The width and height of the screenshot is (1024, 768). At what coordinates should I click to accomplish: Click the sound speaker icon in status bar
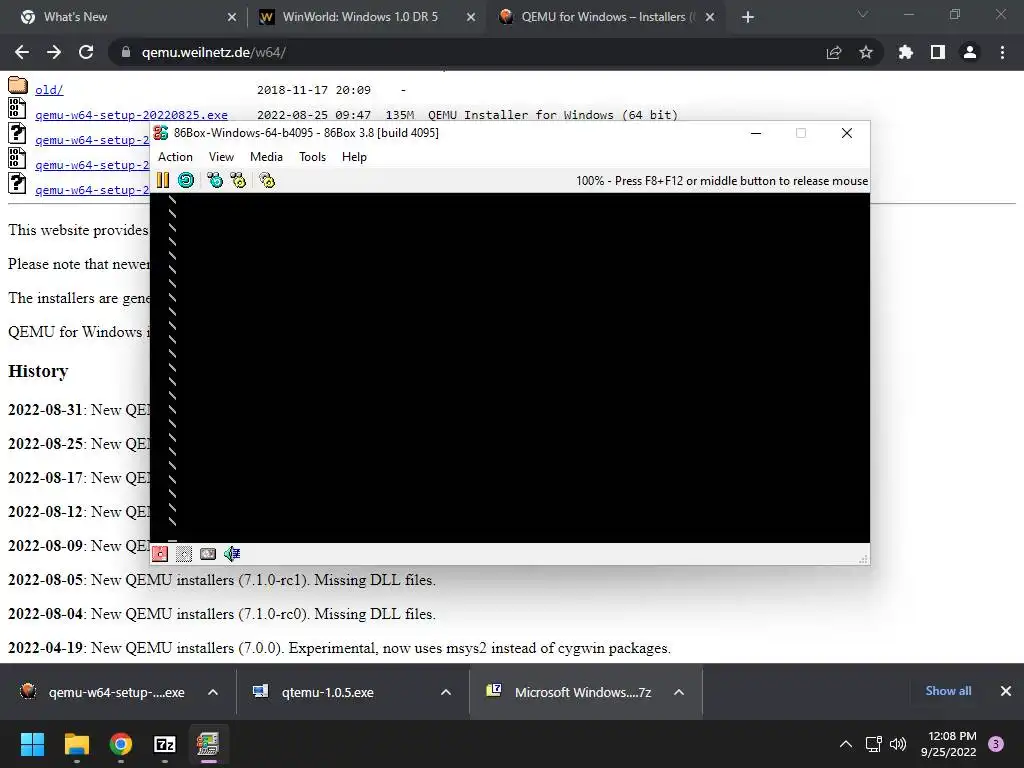(232, 554)
